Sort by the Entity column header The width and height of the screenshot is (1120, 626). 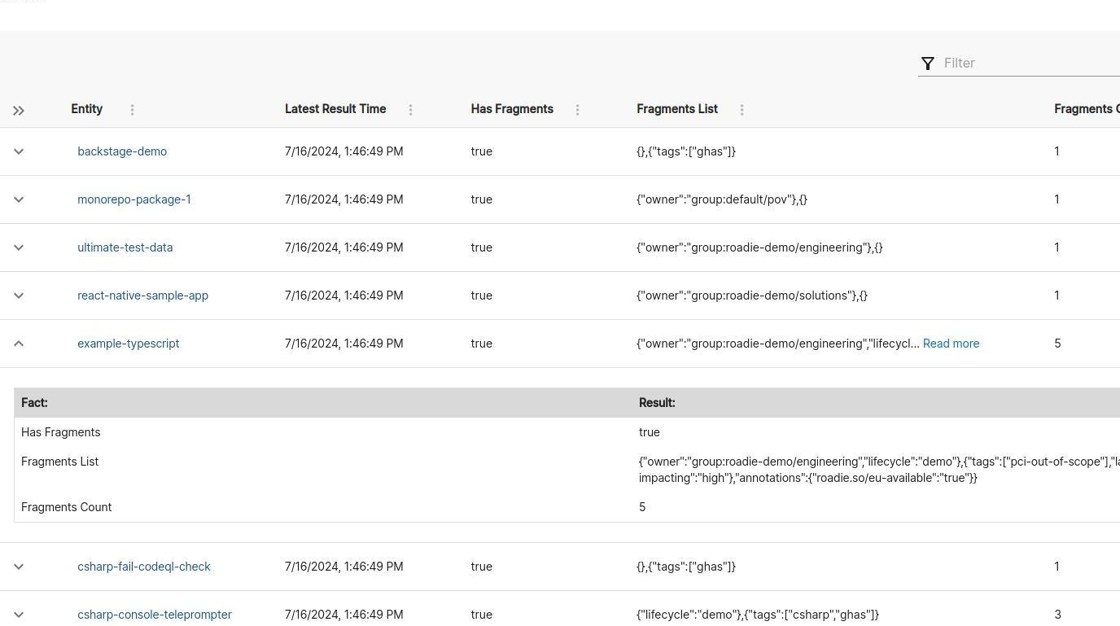tap(86, 109)
